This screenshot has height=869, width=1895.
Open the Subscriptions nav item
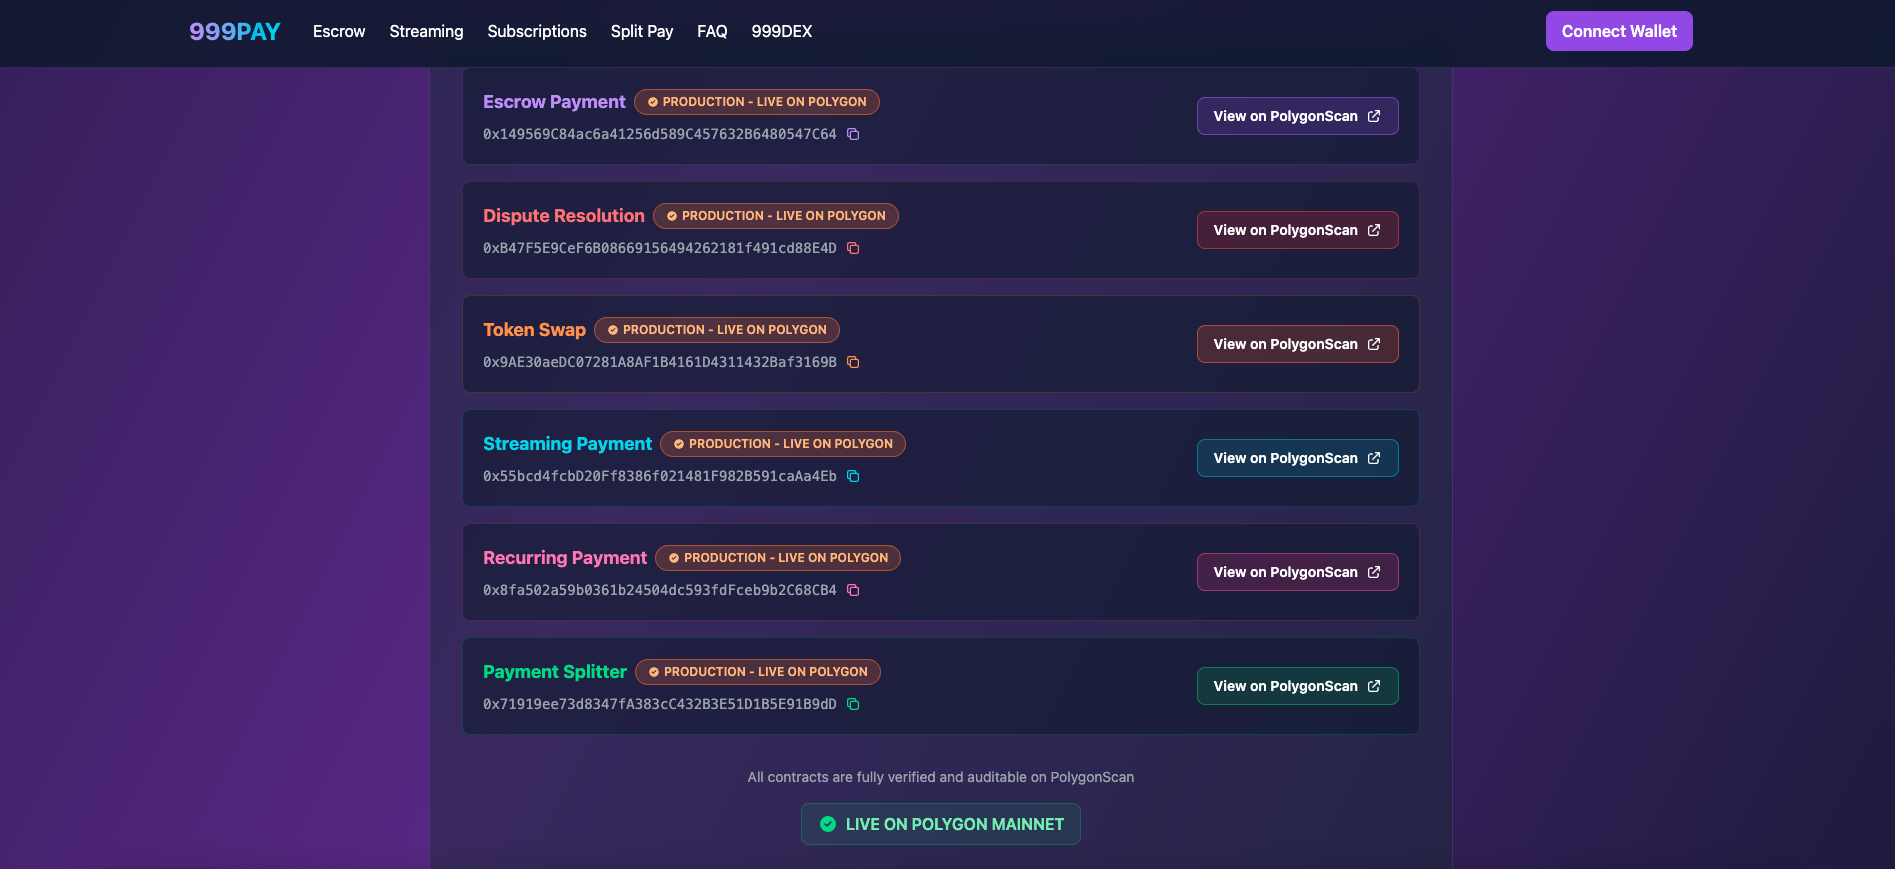[537, 32]
